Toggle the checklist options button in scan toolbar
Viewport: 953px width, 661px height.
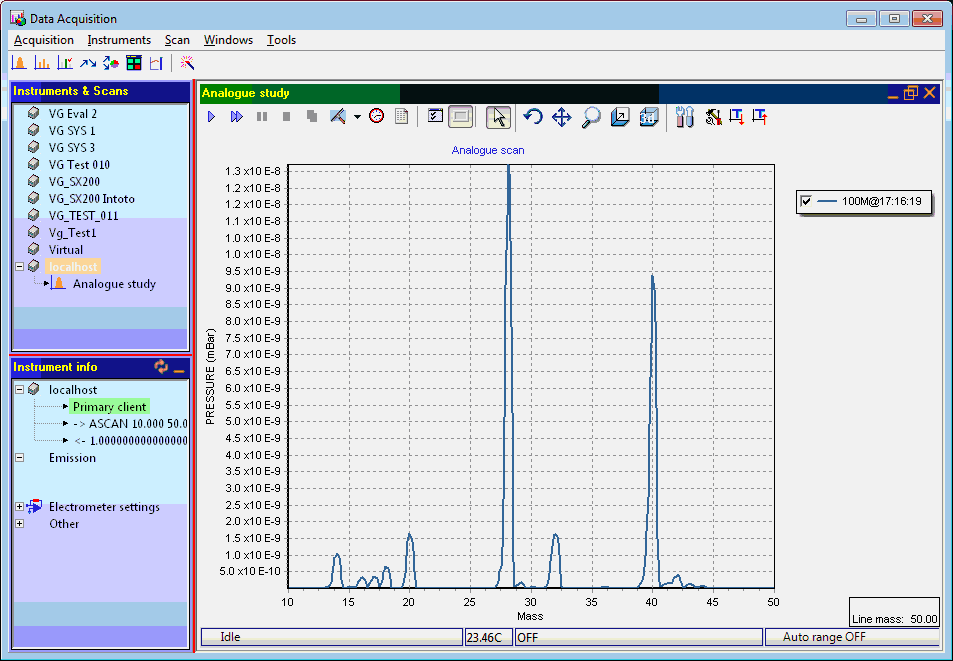click(435, 117)
